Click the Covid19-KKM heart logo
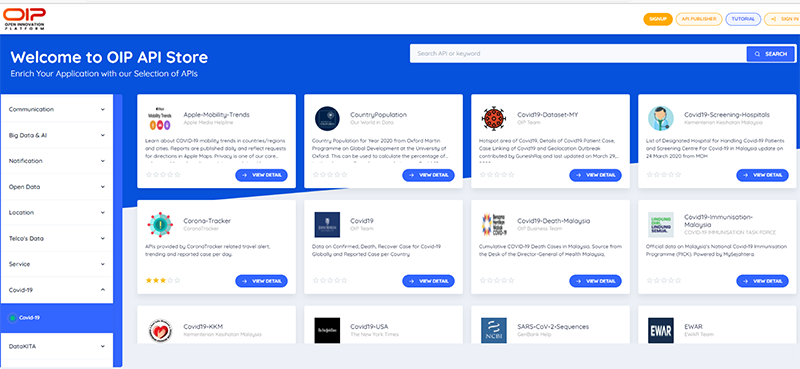This screenshot has height=369, width=800. (x=160, y=330)
